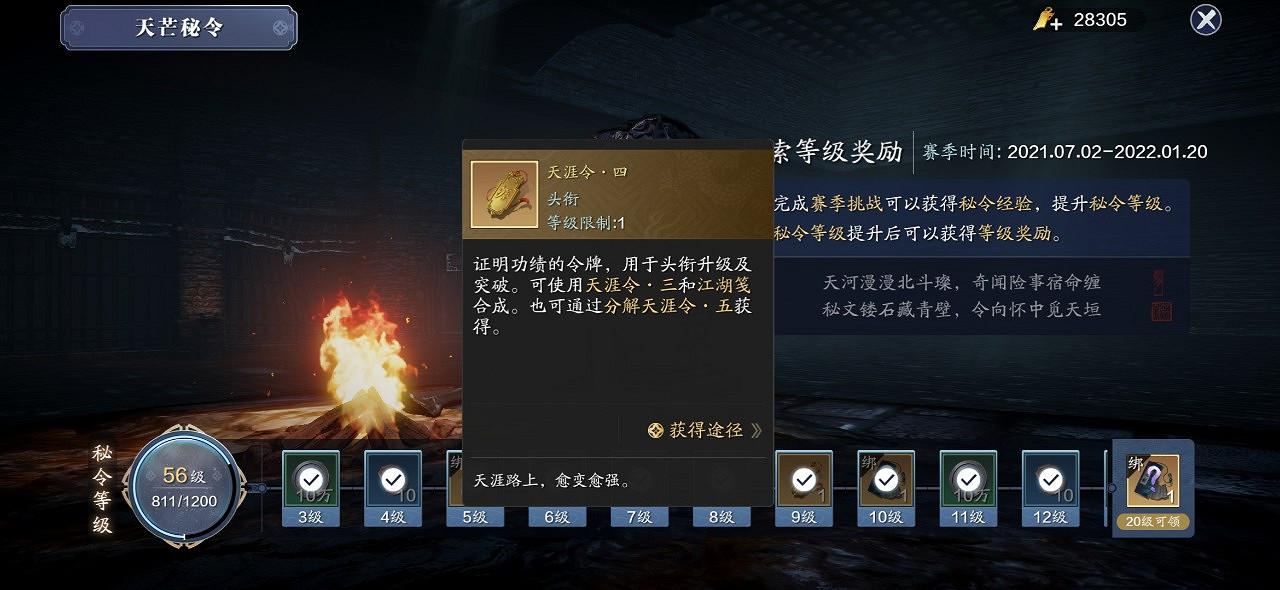Click the level 9 claimed reward tile
The image size is (1280, 590).
point(803,479)
